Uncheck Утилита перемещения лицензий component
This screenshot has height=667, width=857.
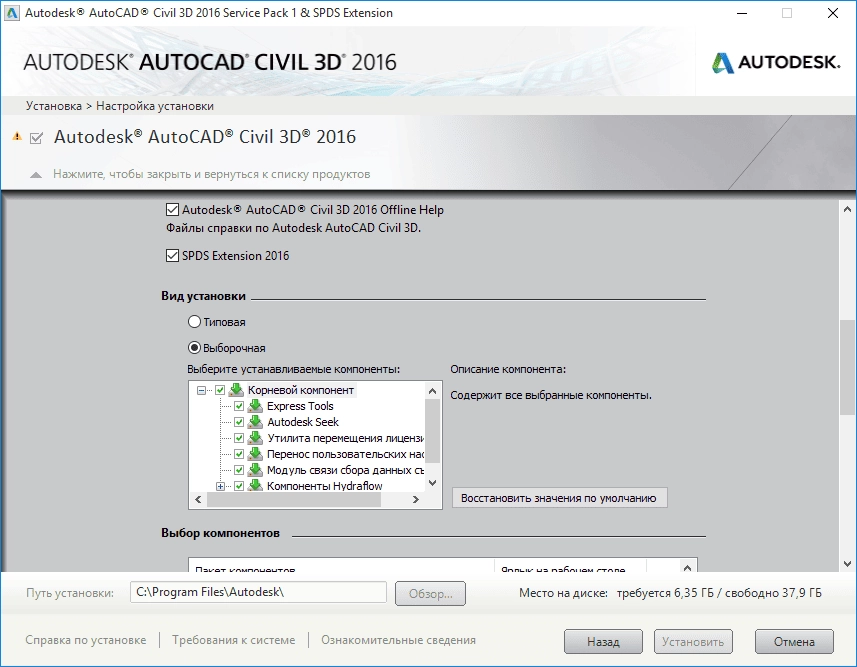coord(239,438)
